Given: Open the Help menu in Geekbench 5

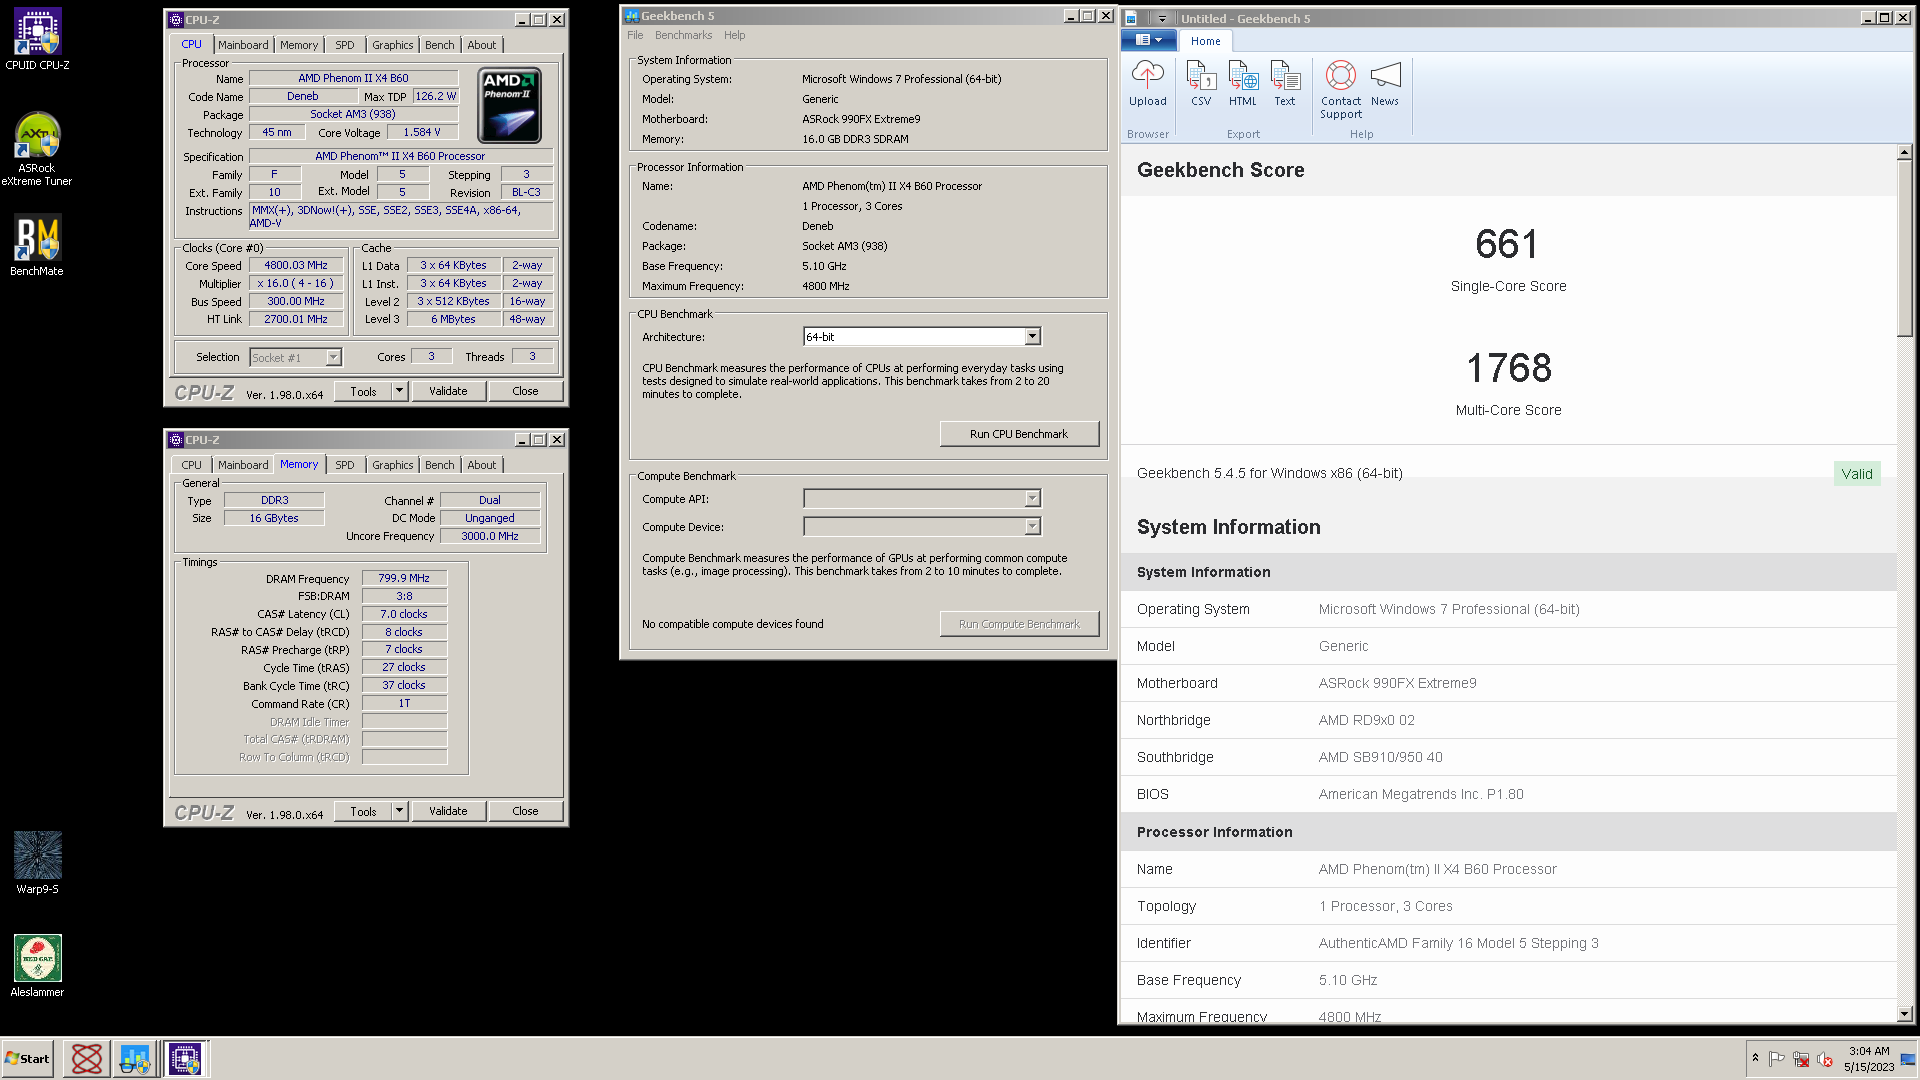Looking at the screenshot, I should pos(734,35).
